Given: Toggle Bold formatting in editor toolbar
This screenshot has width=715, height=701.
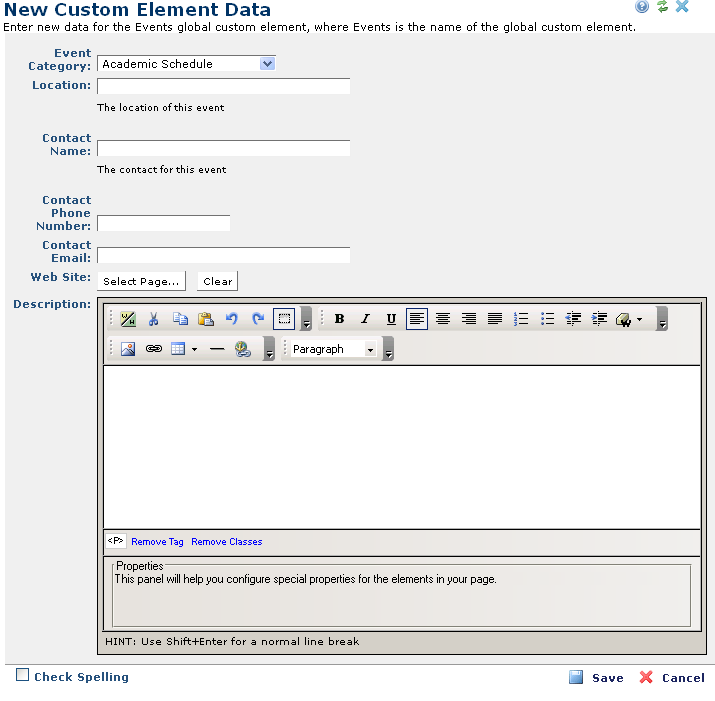Looking at the screenshot, I should [339, 319].
